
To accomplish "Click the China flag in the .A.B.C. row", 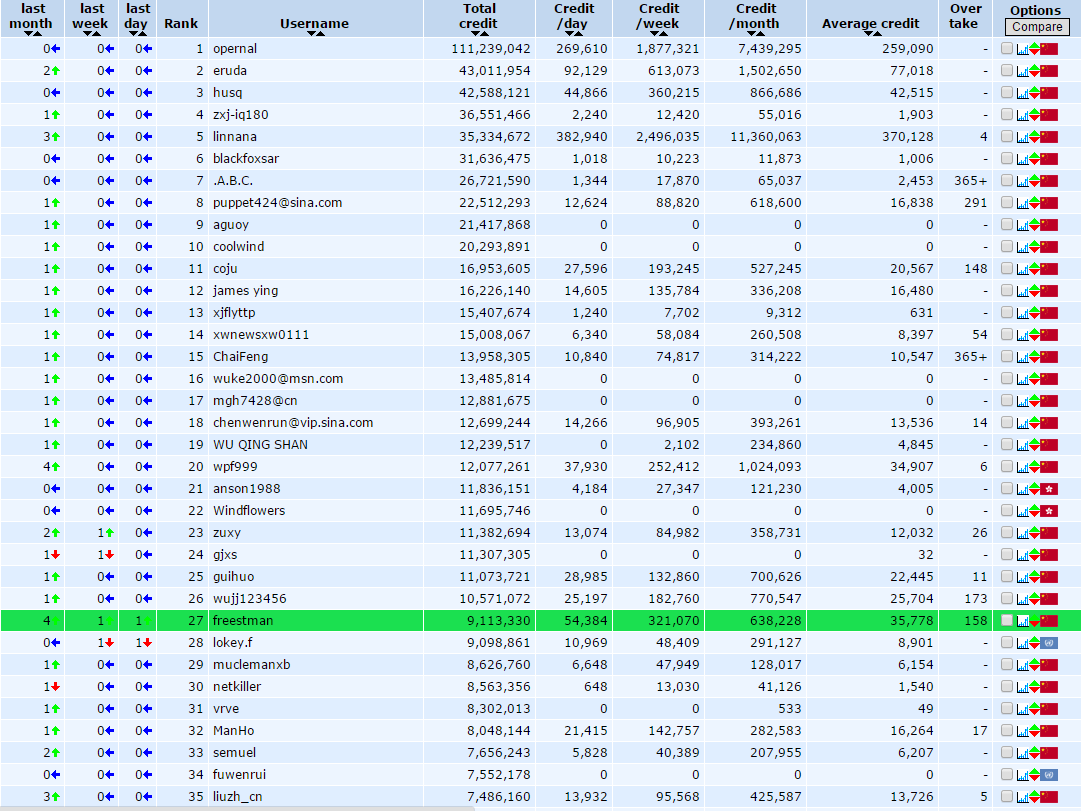I will 1049,181.
